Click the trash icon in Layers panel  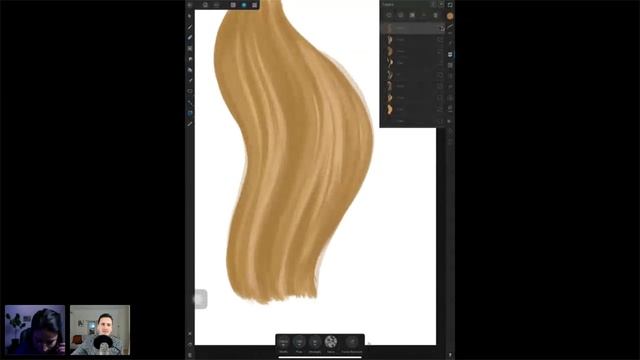(435, 15)
